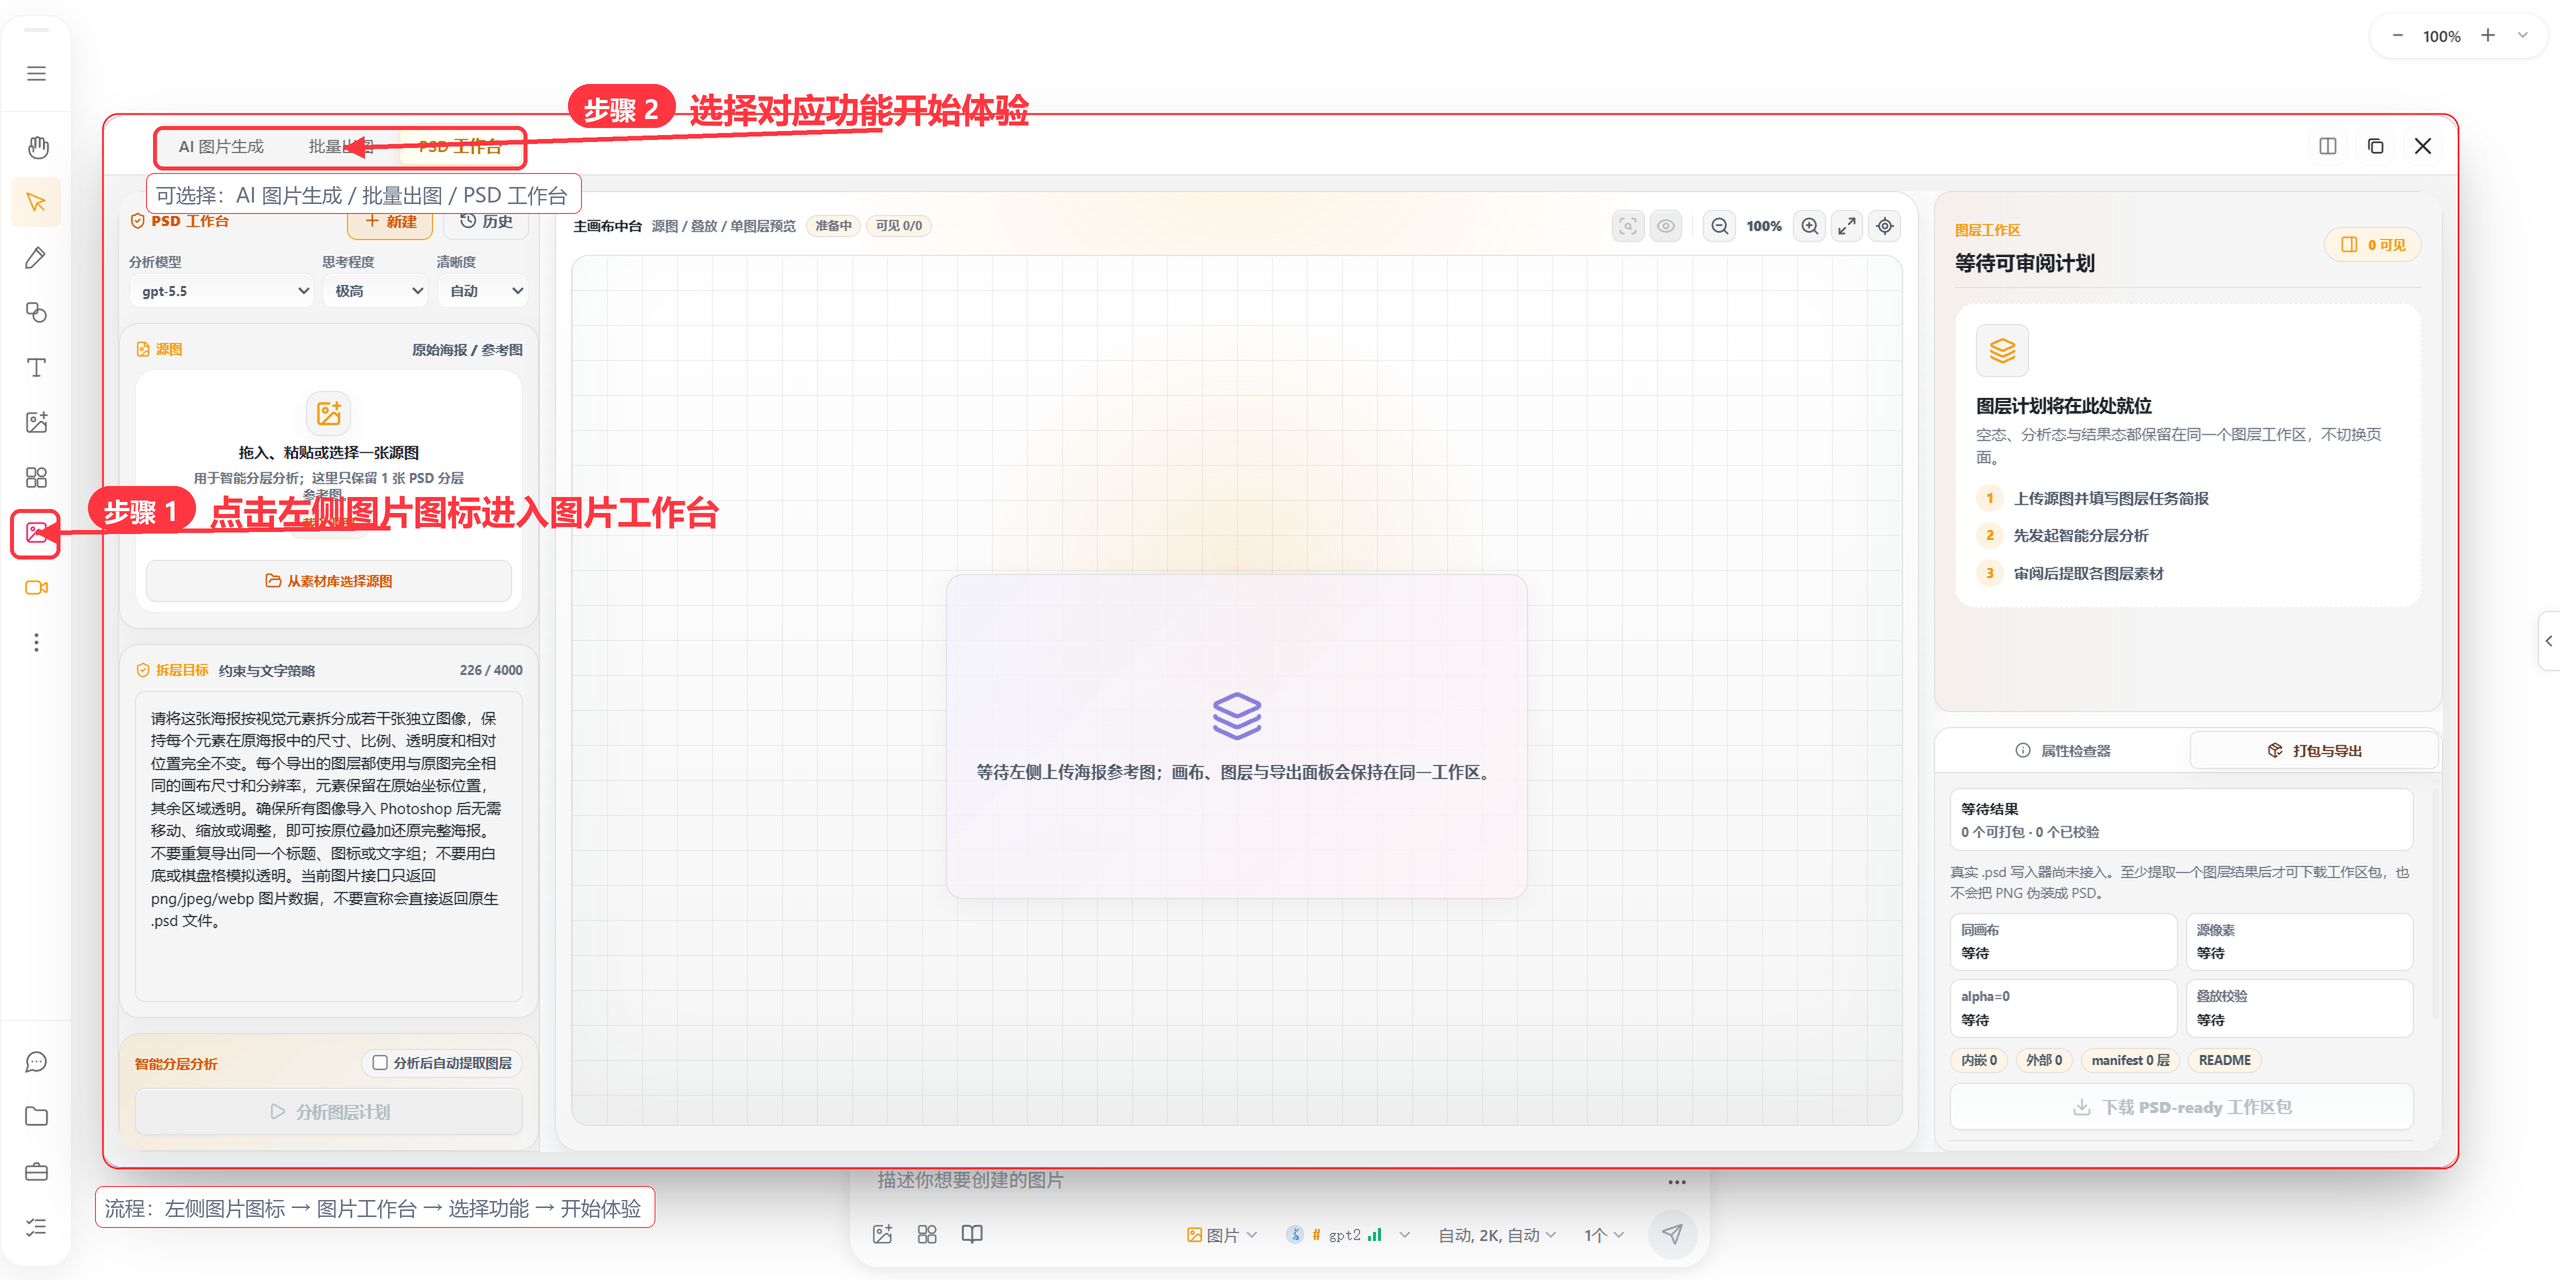The width and height of the screenshot is (2560, 1280).
Task: Click 下载 PSD-ready 工作区包 button
Action: [2181, 1107]
